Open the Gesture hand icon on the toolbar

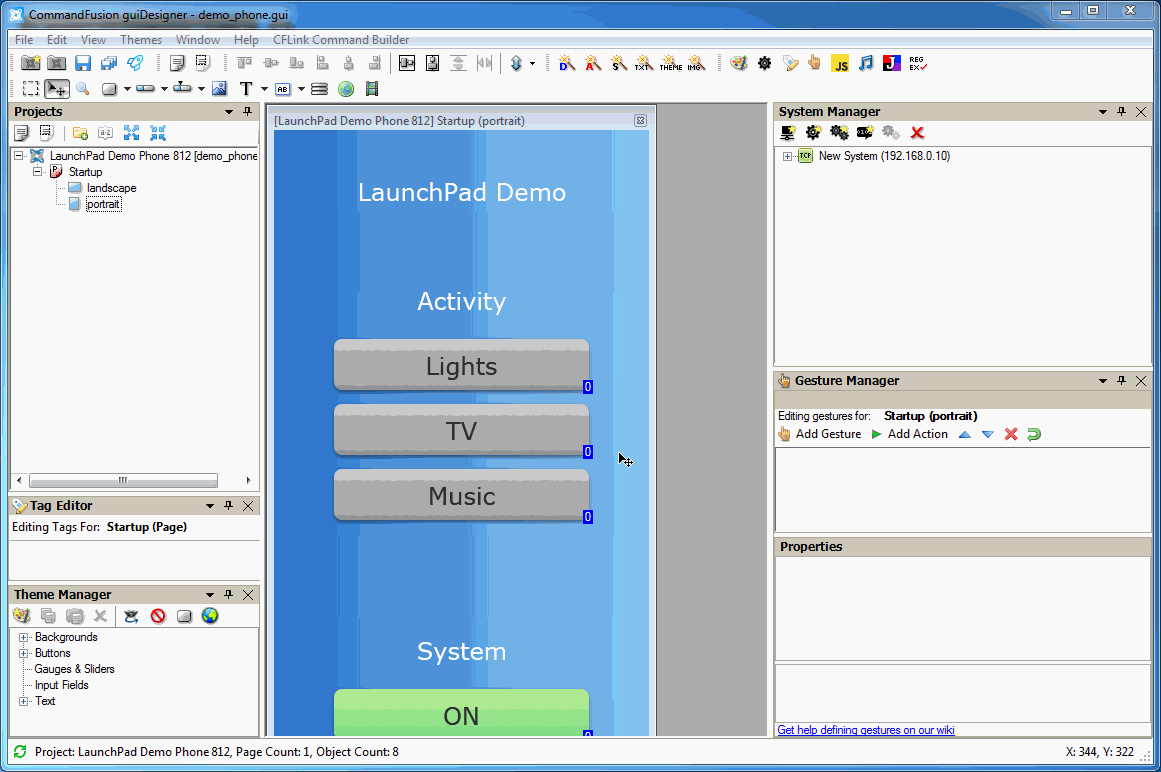tap(814, 63)
